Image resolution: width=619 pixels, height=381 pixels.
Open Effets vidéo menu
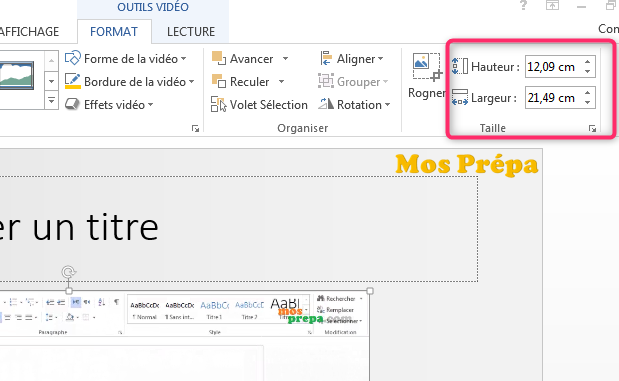pos(109,105)
